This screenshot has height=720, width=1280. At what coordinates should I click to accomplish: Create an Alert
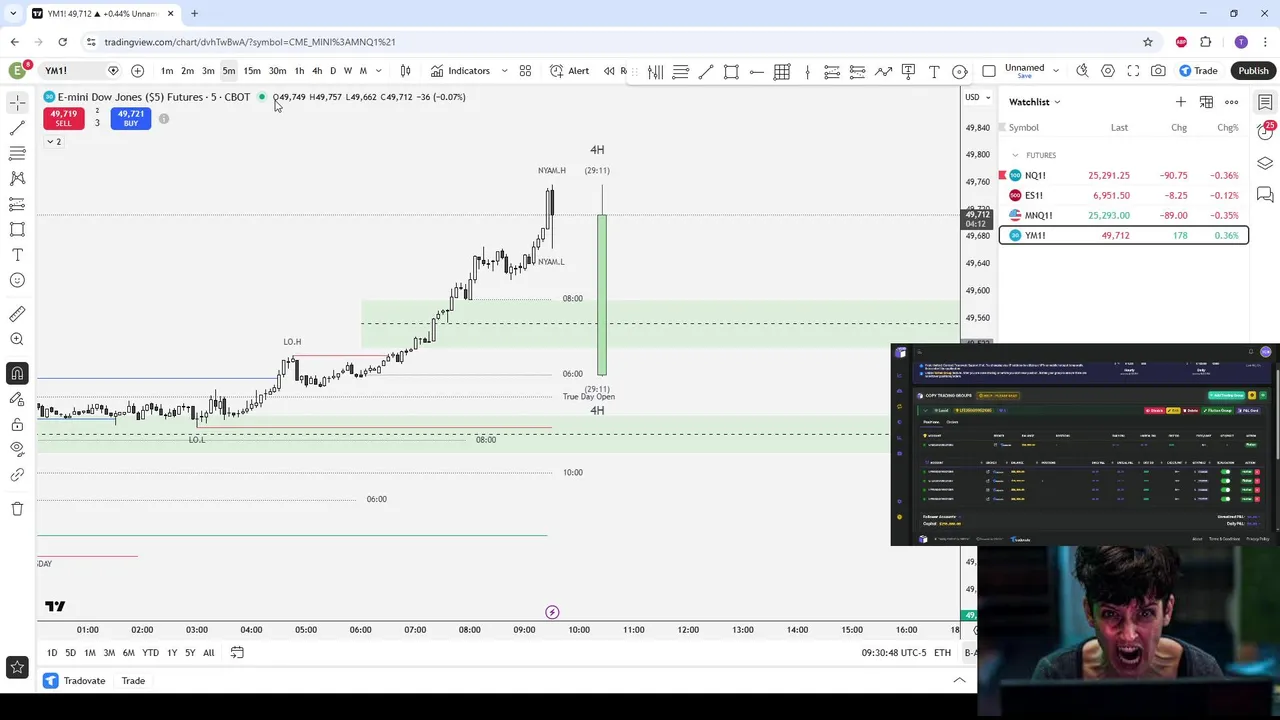point(569,71)
